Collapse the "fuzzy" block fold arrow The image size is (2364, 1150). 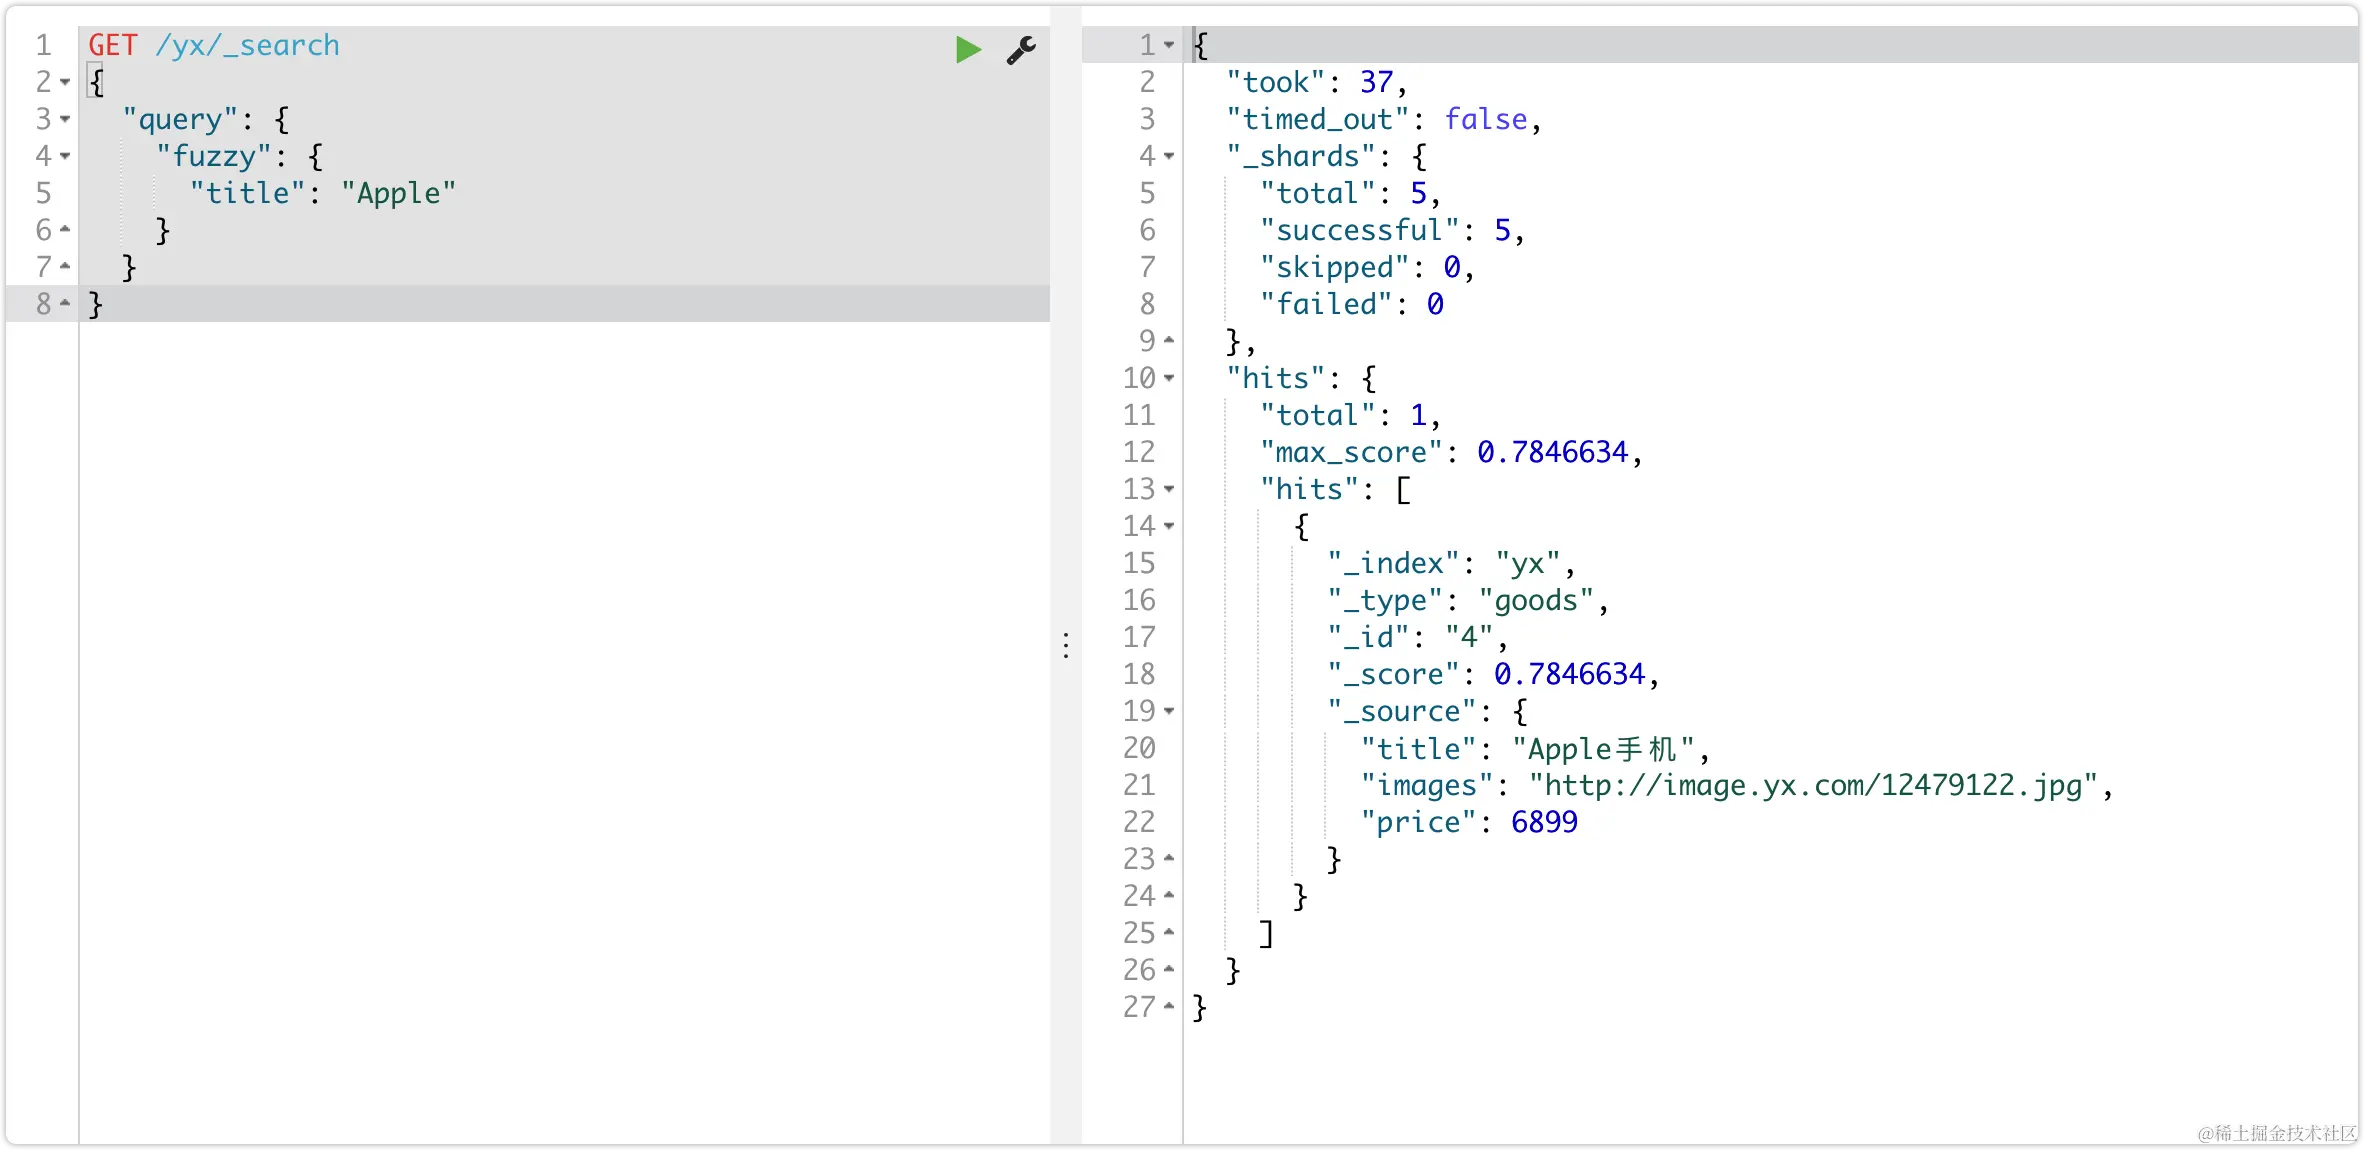tap(65, 156)
